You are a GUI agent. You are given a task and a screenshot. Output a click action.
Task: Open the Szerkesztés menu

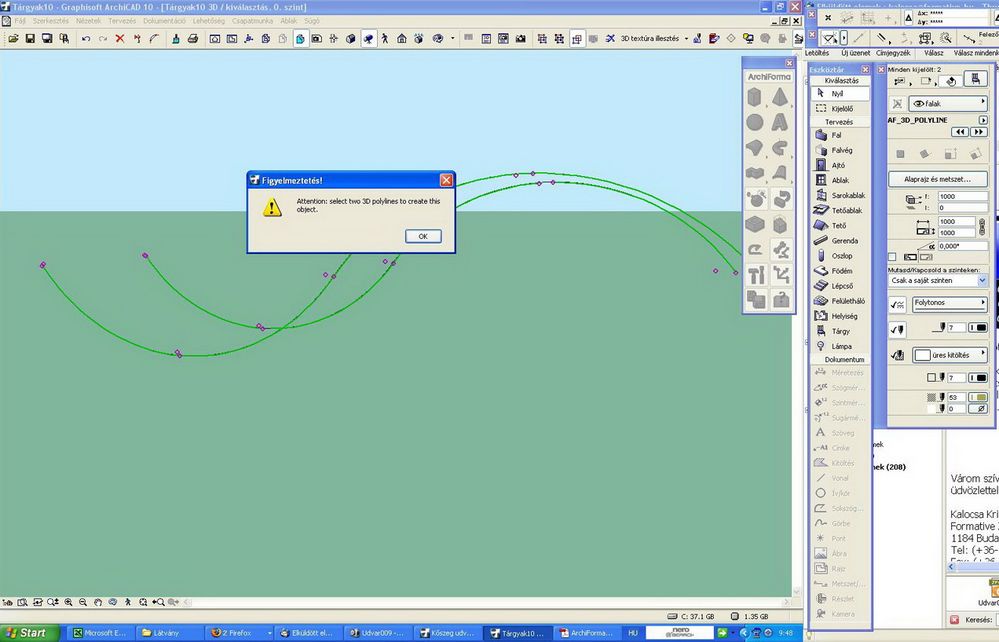click(50, 21)
